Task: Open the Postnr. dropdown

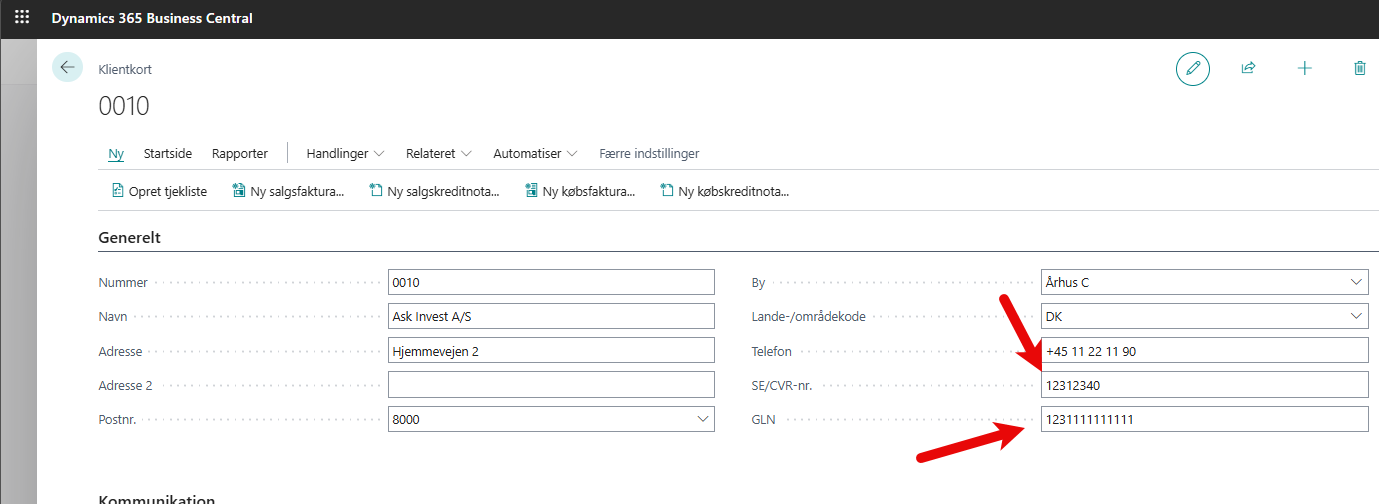Action: 702,420
